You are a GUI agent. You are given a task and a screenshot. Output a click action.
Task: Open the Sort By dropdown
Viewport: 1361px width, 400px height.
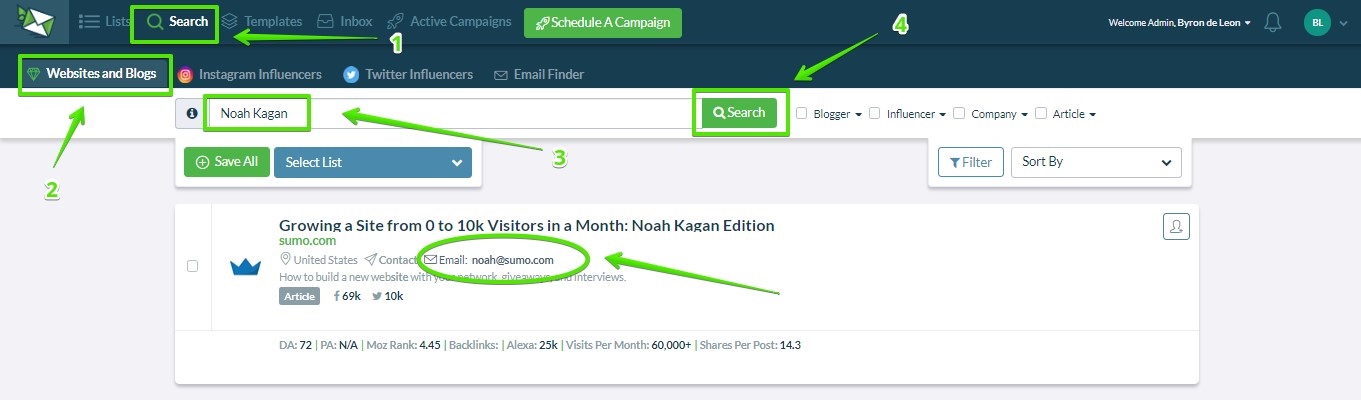1096,162
